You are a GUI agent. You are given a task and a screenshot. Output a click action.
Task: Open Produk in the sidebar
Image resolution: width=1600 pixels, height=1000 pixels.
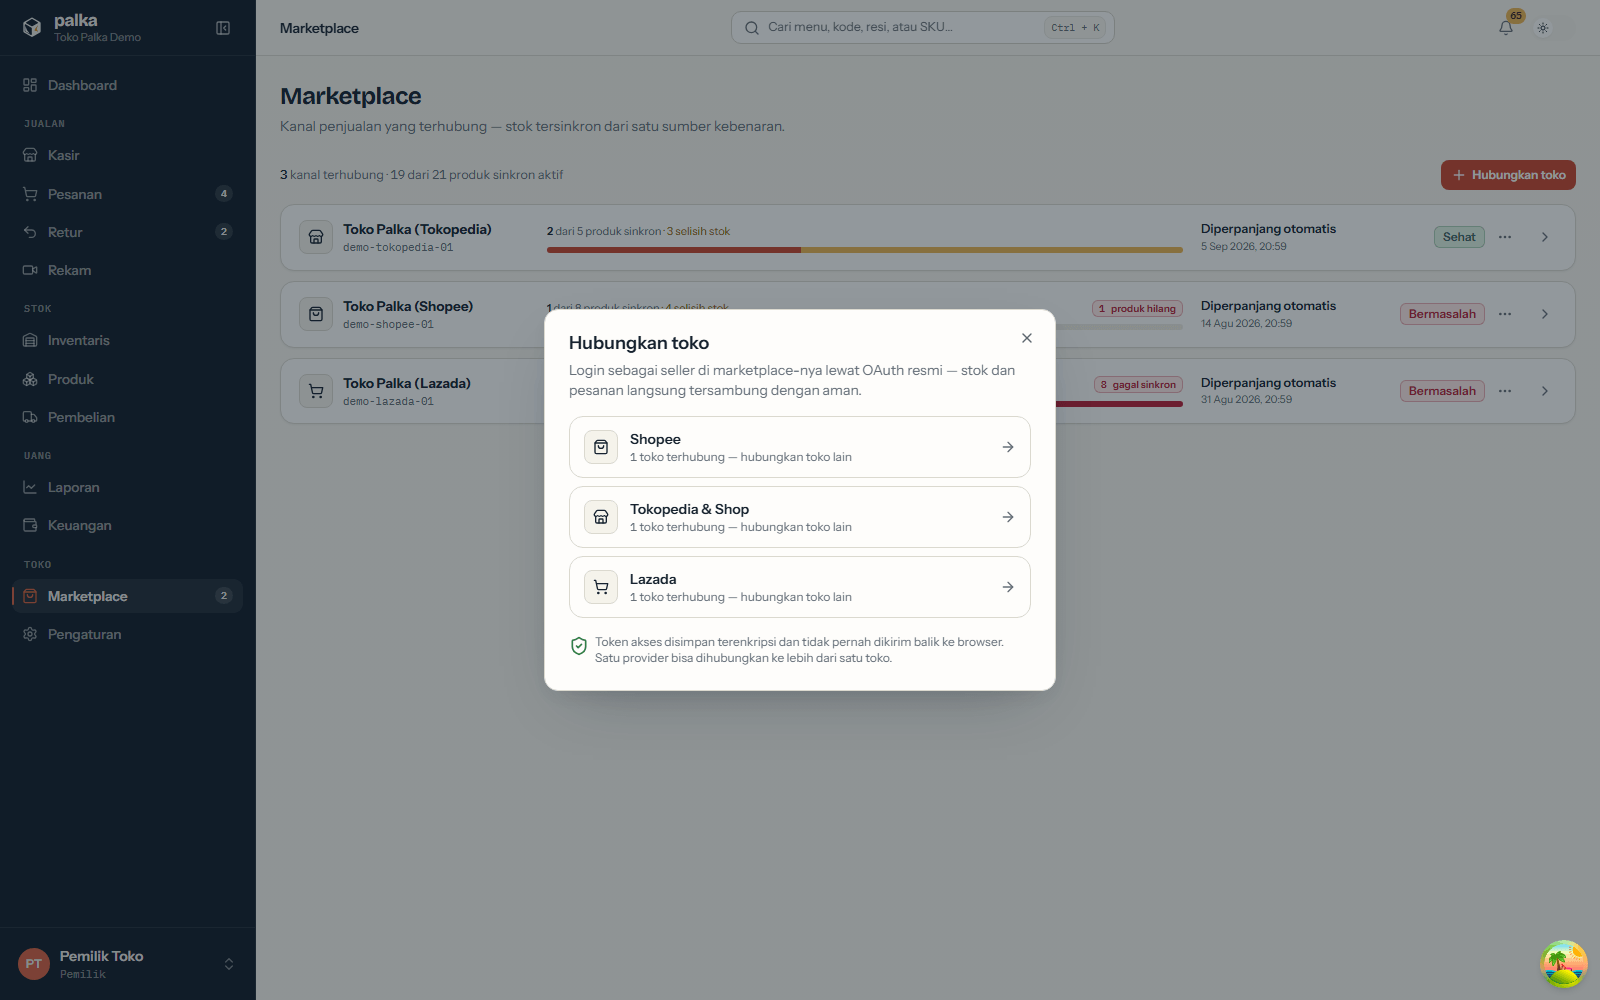(x=128, y=379)
